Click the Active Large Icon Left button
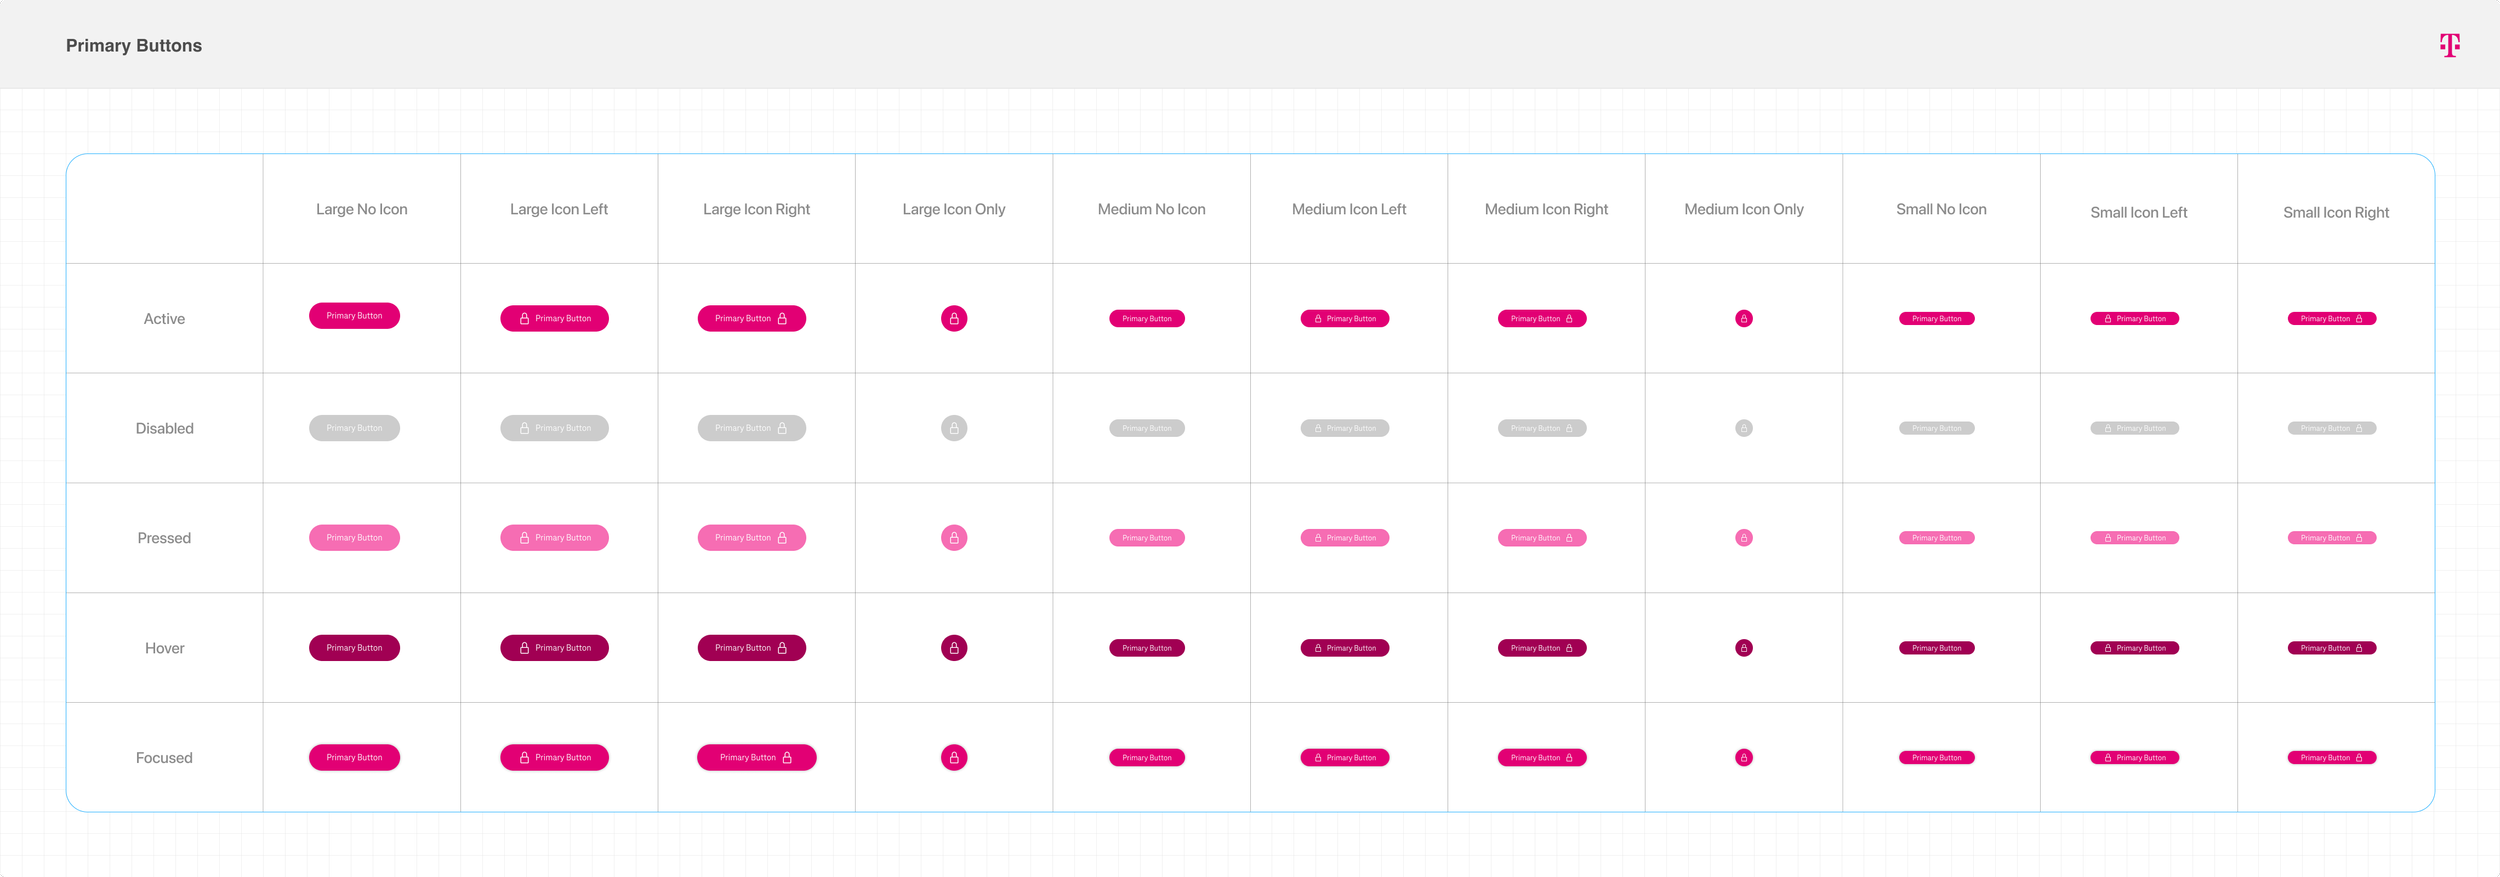This screenshot has width=2500, height=877. [554, 318]
